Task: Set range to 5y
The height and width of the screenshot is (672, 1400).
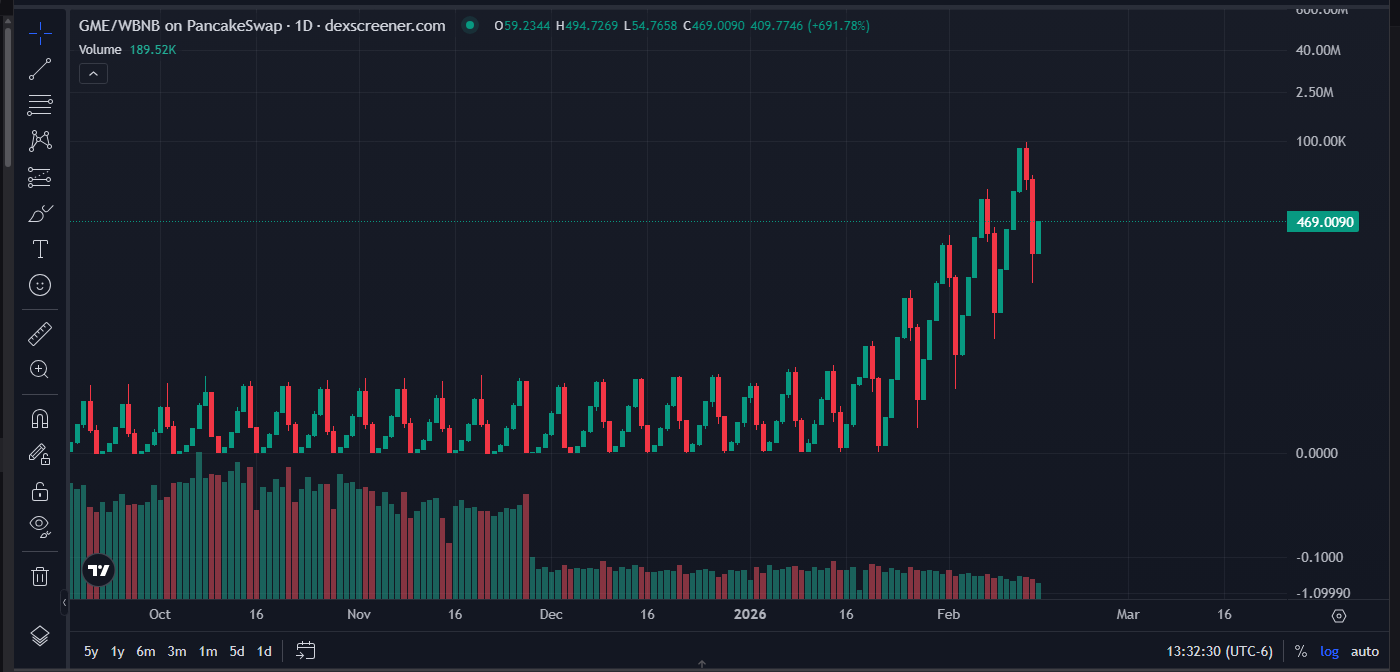Action: pyautogui.click(x=91, y=651)
